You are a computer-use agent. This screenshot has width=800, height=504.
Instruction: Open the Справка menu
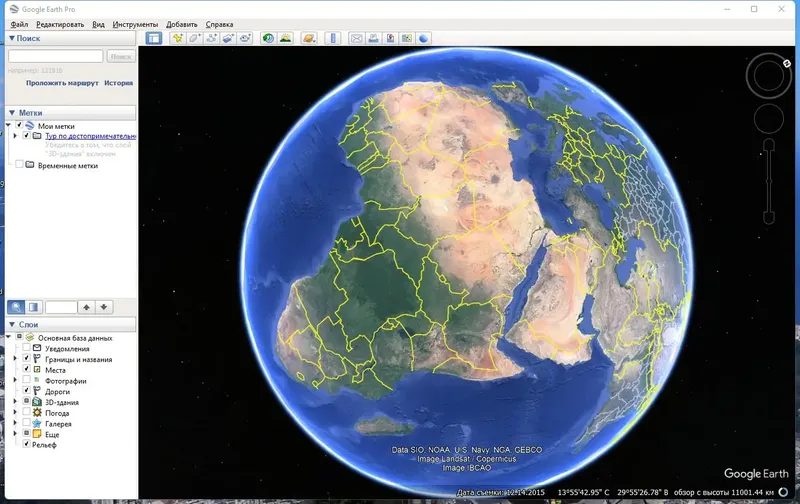219,24
